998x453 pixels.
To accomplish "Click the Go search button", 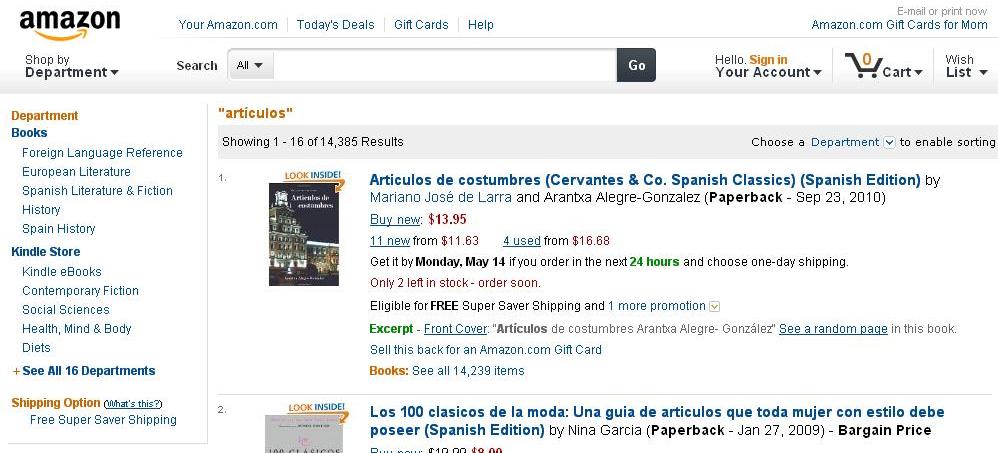I will [x=636, y=65].
